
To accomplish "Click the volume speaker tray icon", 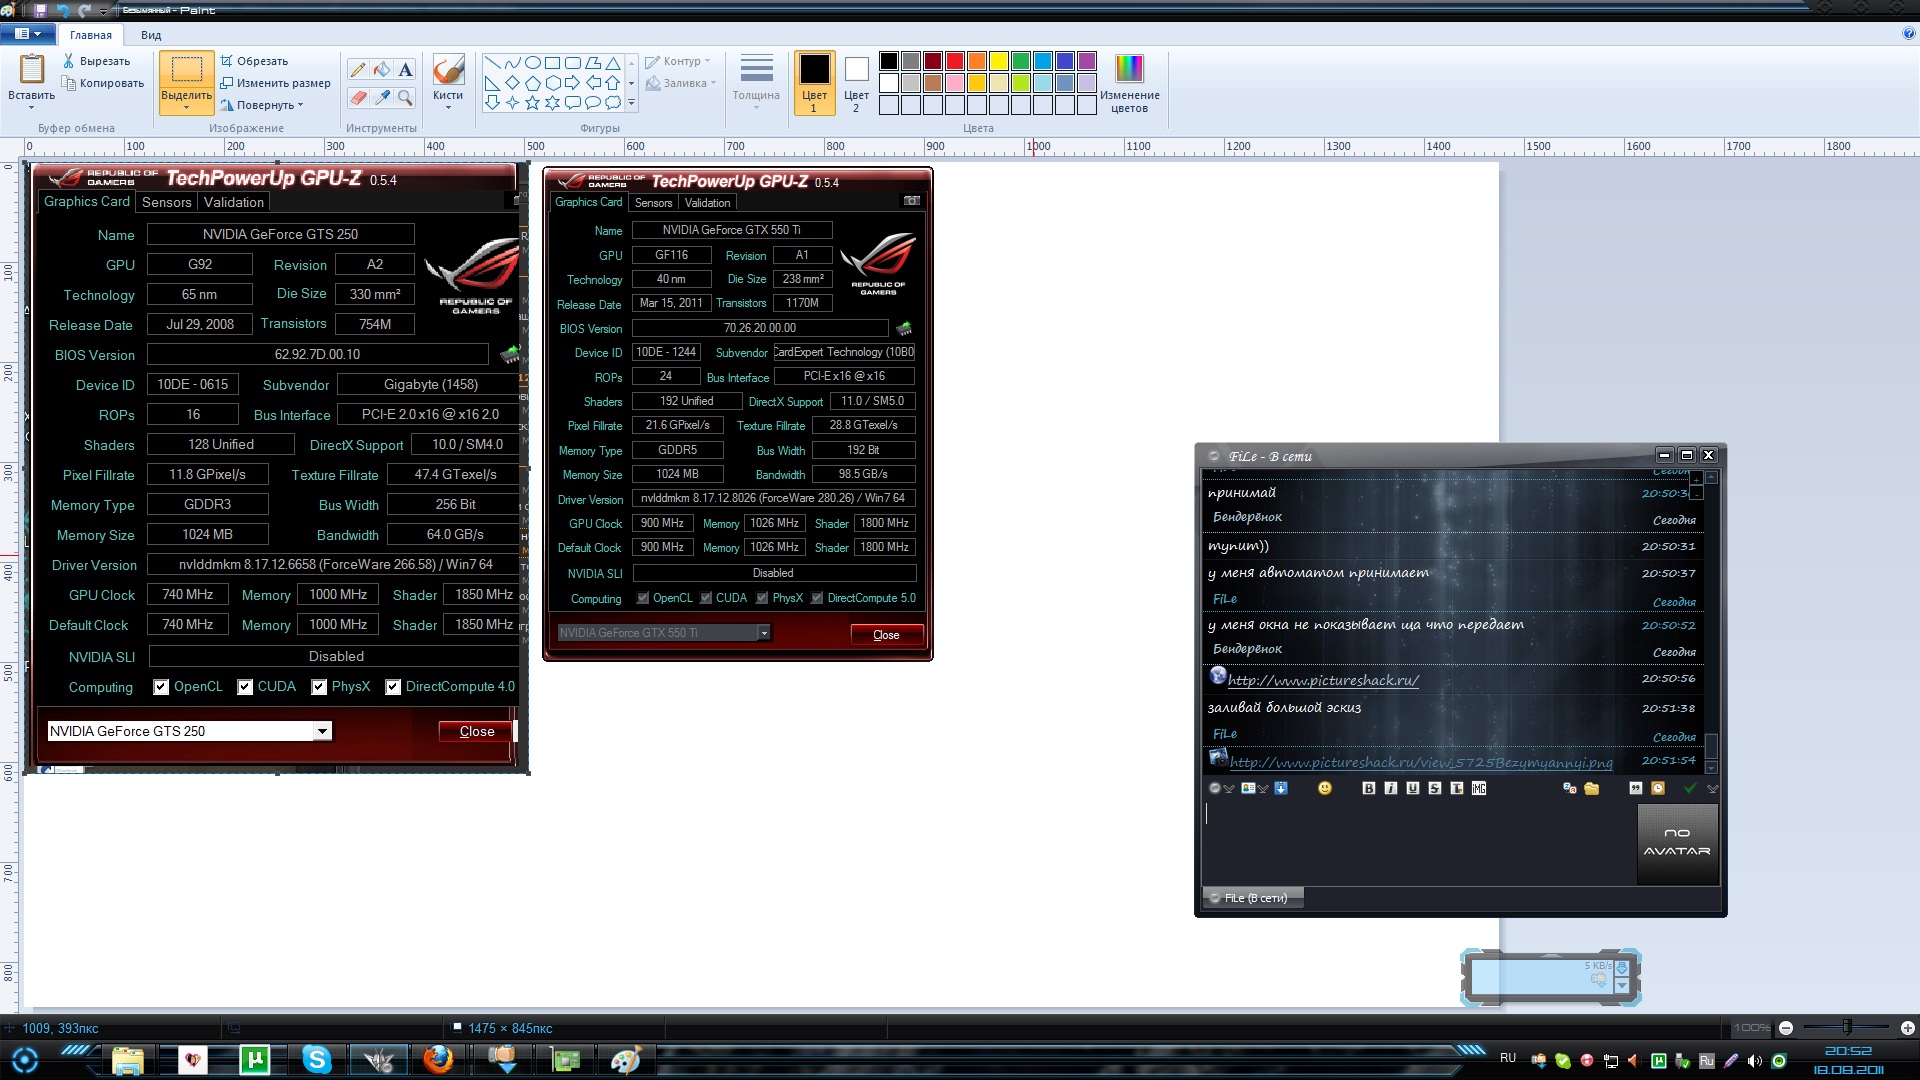I will point(1754,1060).
